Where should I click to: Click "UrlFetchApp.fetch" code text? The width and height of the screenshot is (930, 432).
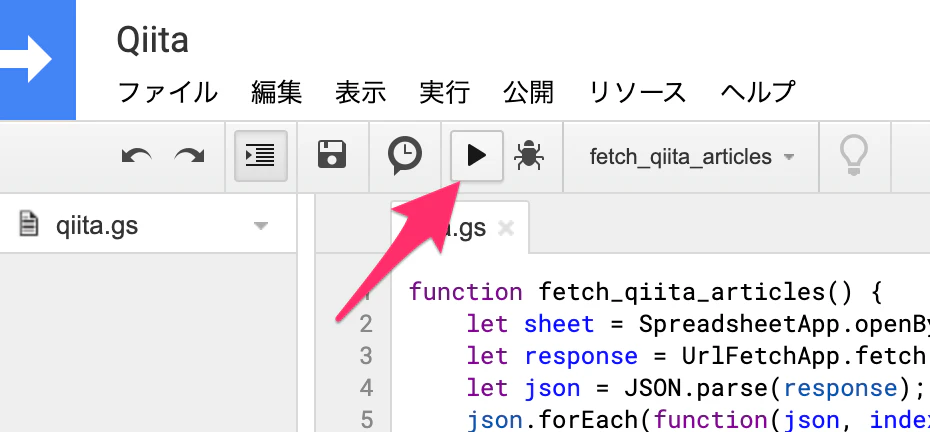(804, 356)
